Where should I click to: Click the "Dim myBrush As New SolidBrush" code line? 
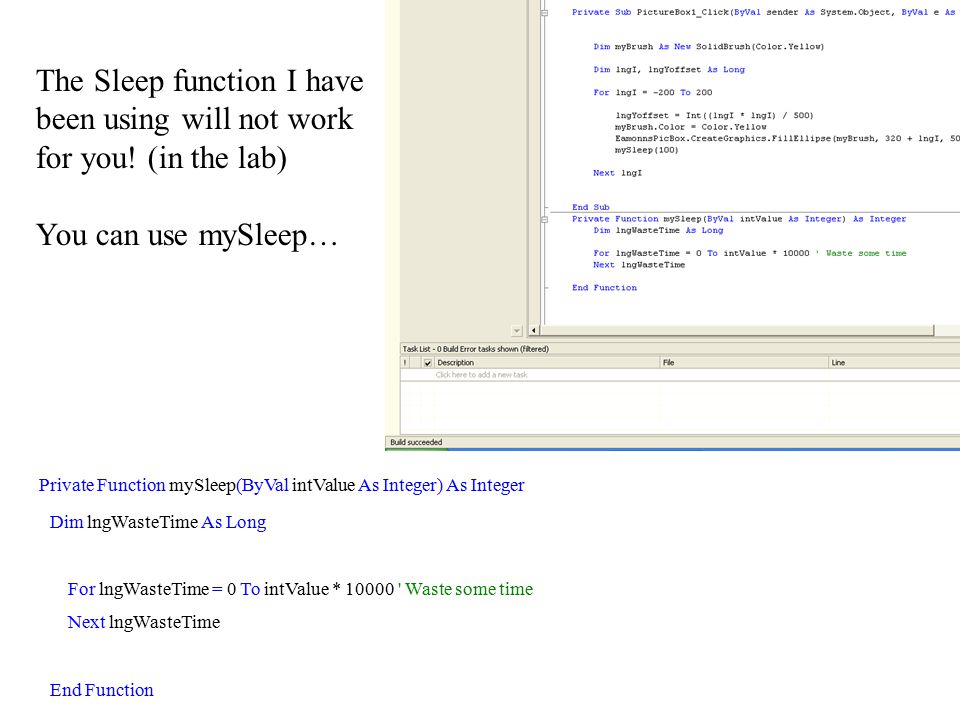[709, 47]
